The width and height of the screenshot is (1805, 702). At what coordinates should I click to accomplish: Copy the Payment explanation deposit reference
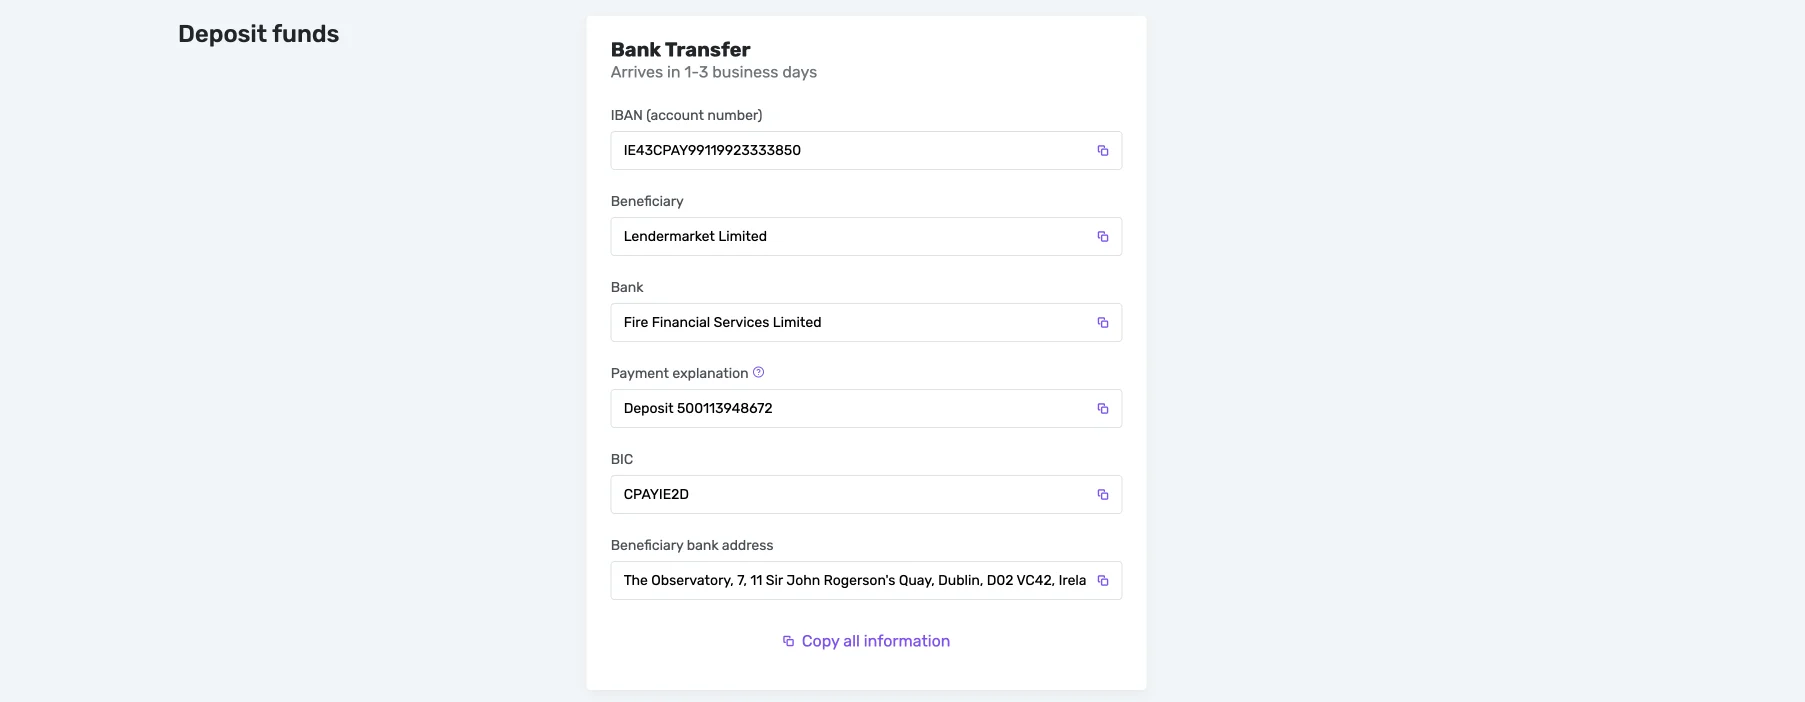1103,409
